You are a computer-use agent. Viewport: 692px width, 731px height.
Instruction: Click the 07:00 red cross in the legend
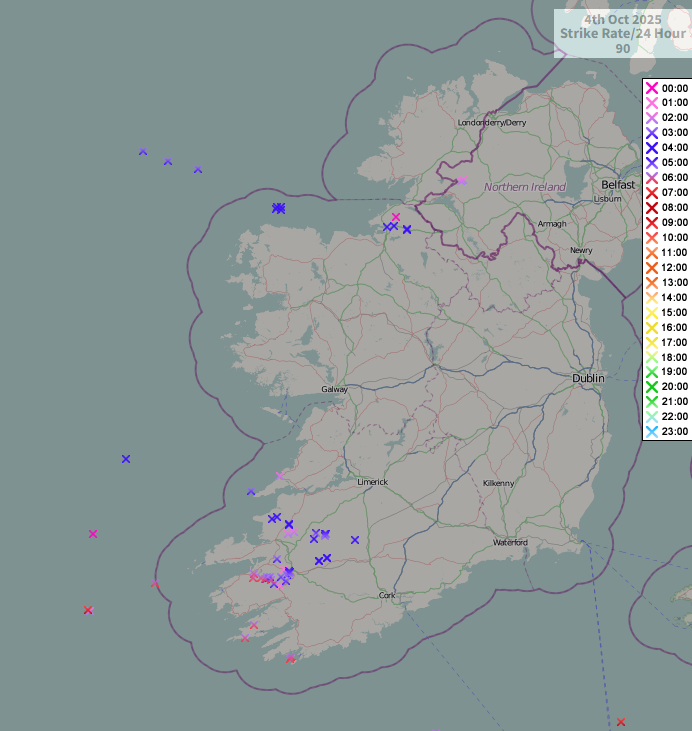(x=652, y=192)
